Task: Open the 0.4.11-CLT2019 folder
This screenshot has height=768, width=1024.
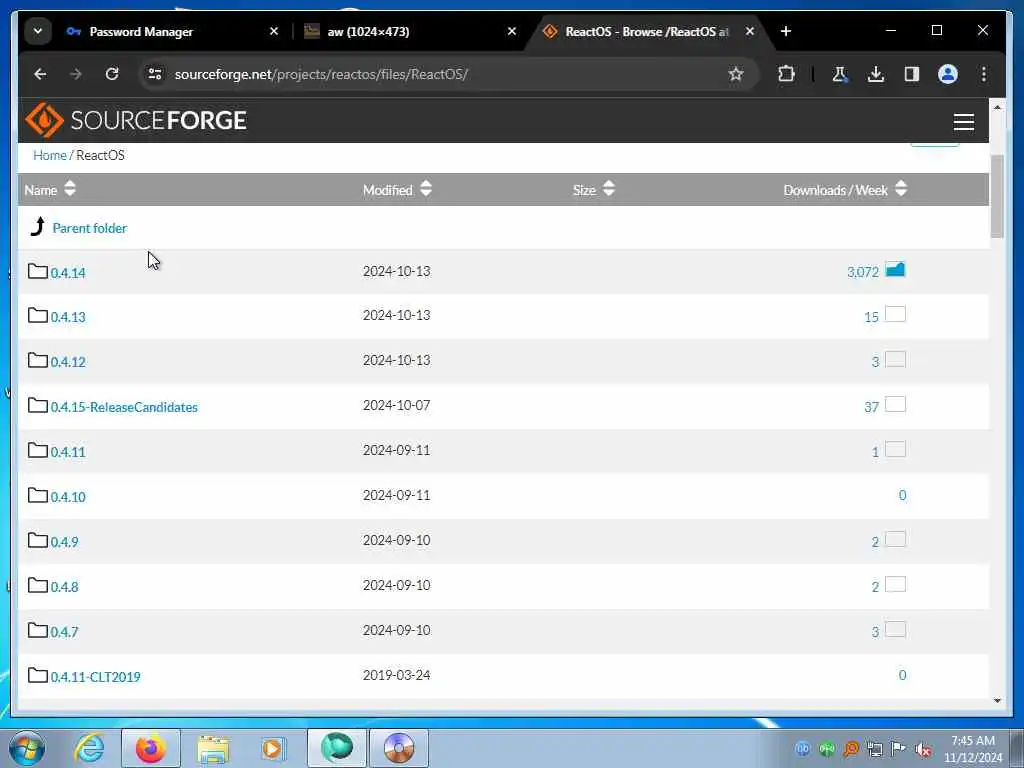Action: (95, 677)
